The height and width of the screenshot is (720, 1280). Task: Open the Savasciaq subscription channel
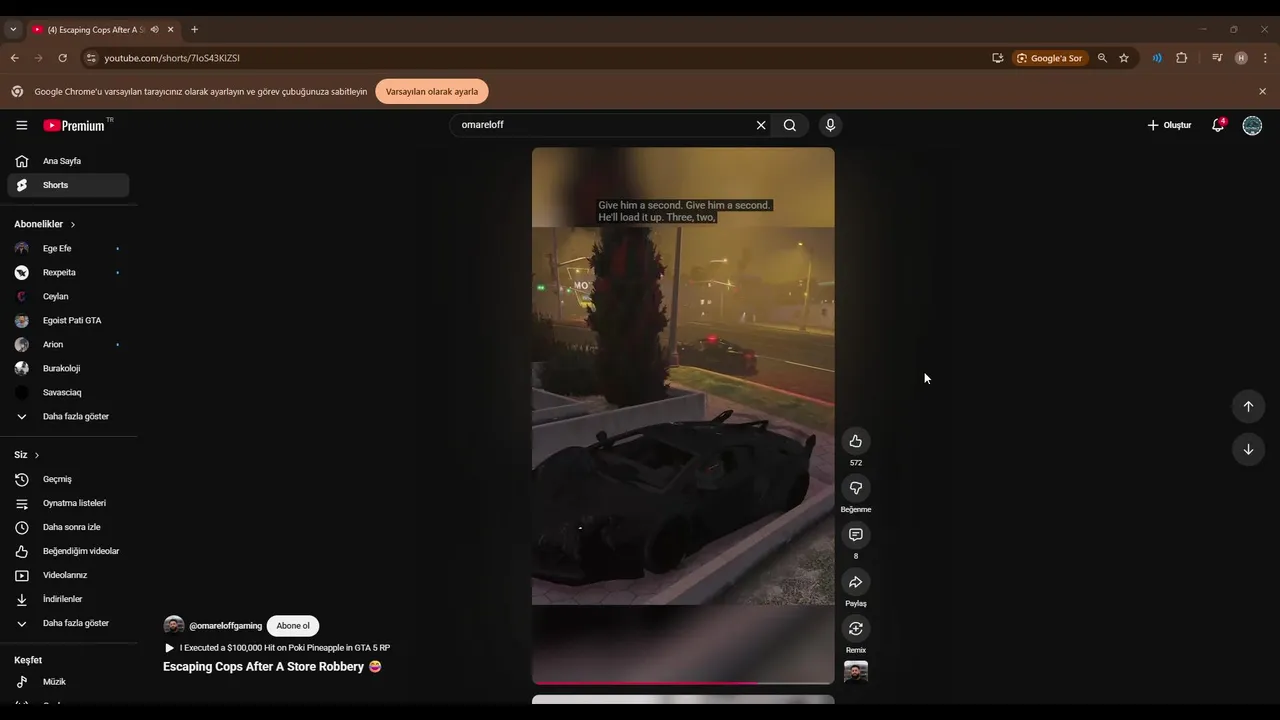pyautogui.click(x=68, y=392)
